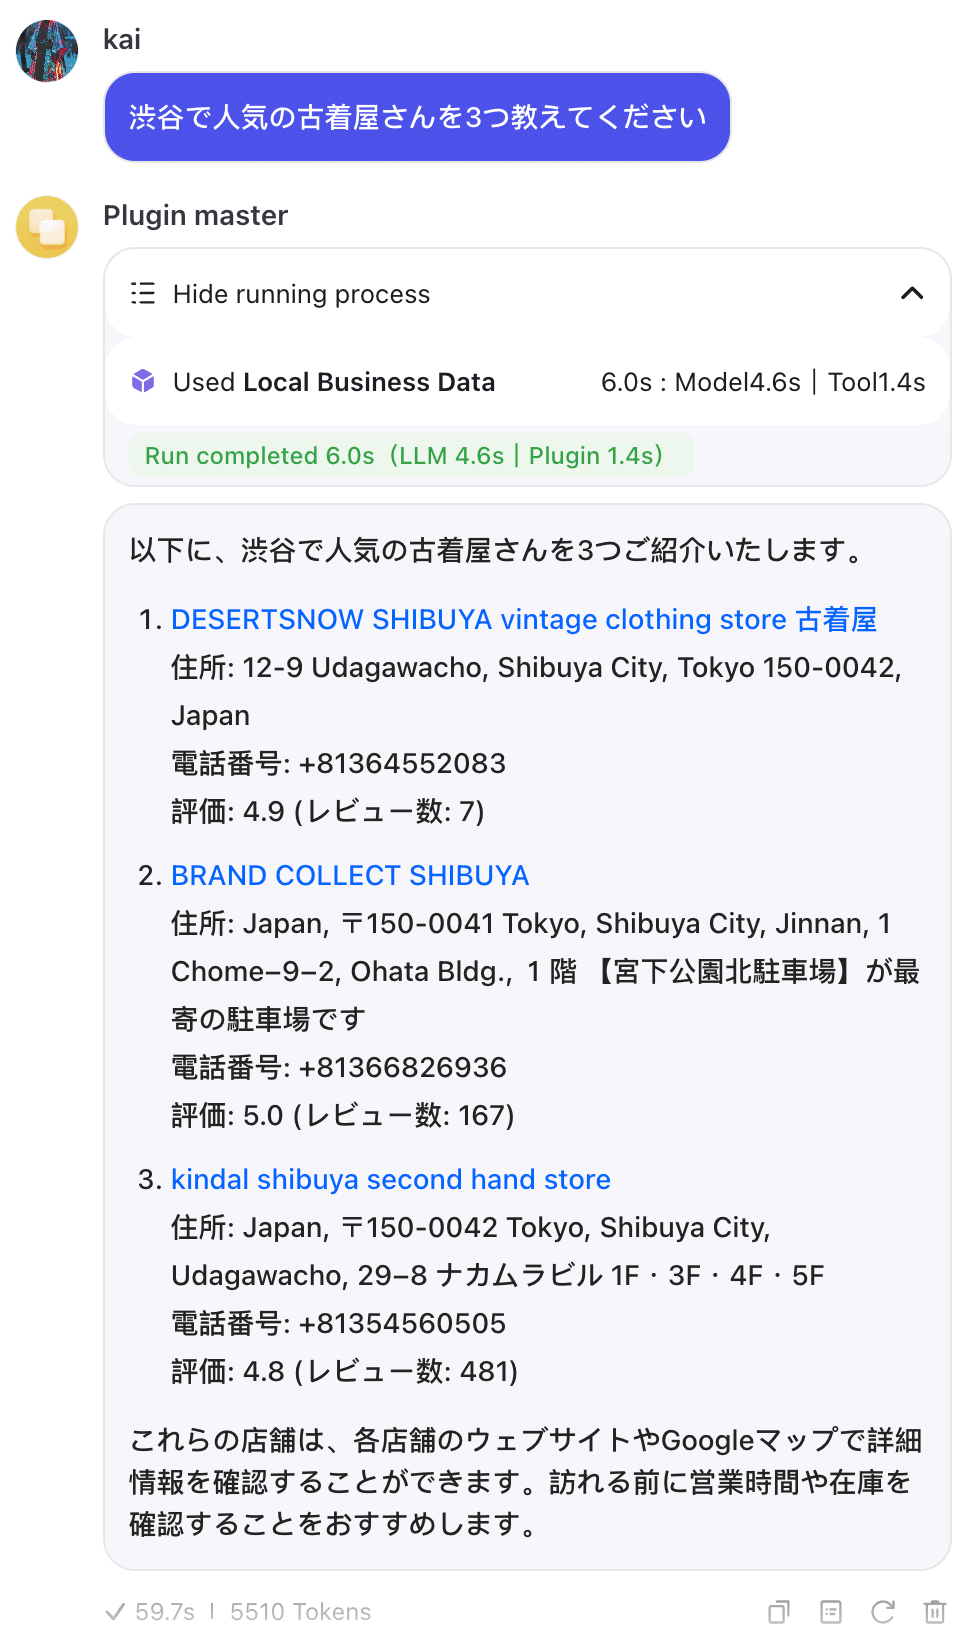Open the response log details icon
Image resolution: width=970 pixels, height=1642 pixels.
(x=830, y=1611)
